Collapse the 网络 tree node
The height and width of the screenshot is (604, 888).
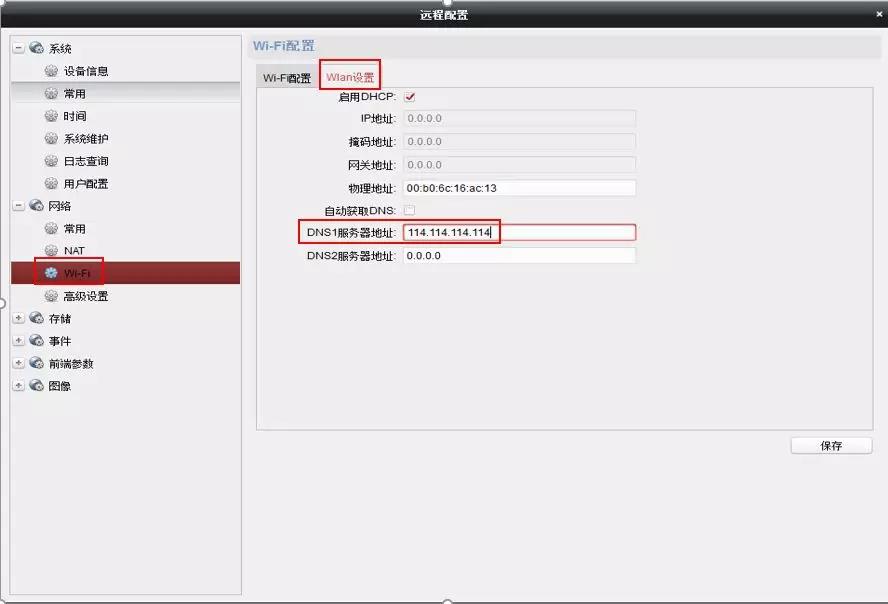click(x=18, y=206)
